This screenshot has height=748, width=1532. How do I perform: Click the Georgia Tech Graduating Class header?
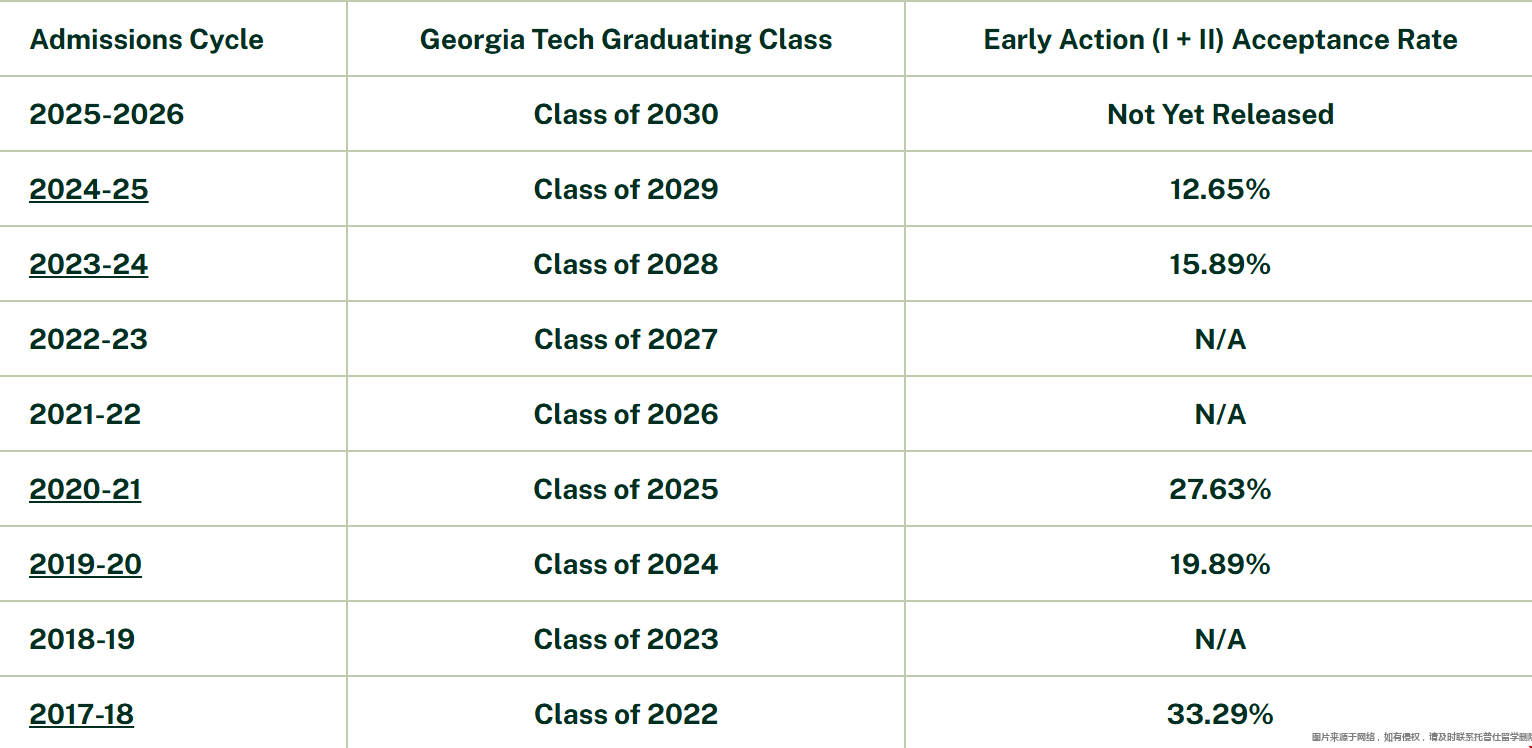tap(626, 40)
